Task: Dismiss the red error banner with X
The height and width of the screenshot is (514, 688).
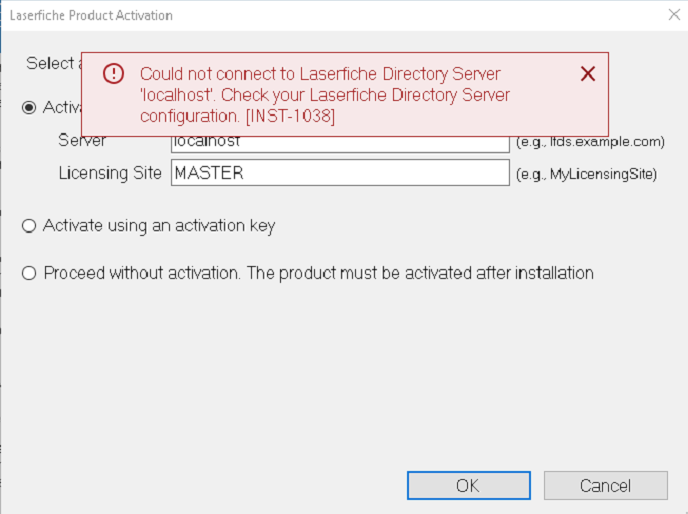Action: point(588,74)
